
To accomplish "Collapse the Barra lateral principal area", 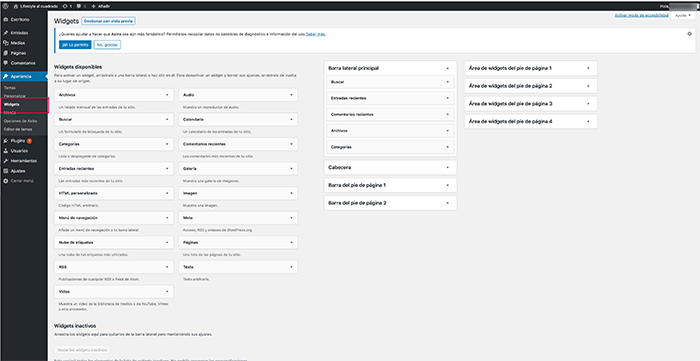I will point(447,68).
